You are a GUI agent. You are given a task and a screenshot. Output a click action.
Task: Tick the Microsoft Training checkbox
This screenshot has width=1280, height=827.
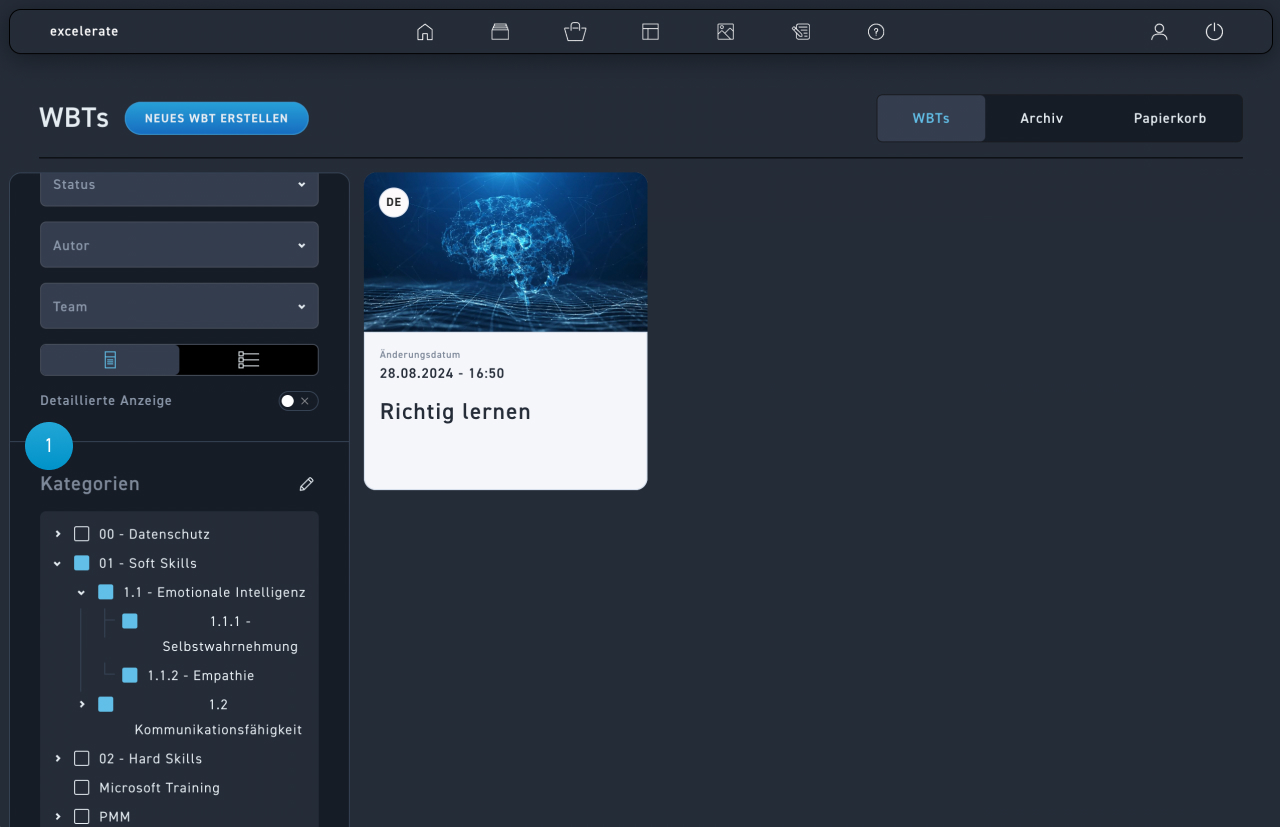pos(82,788)
